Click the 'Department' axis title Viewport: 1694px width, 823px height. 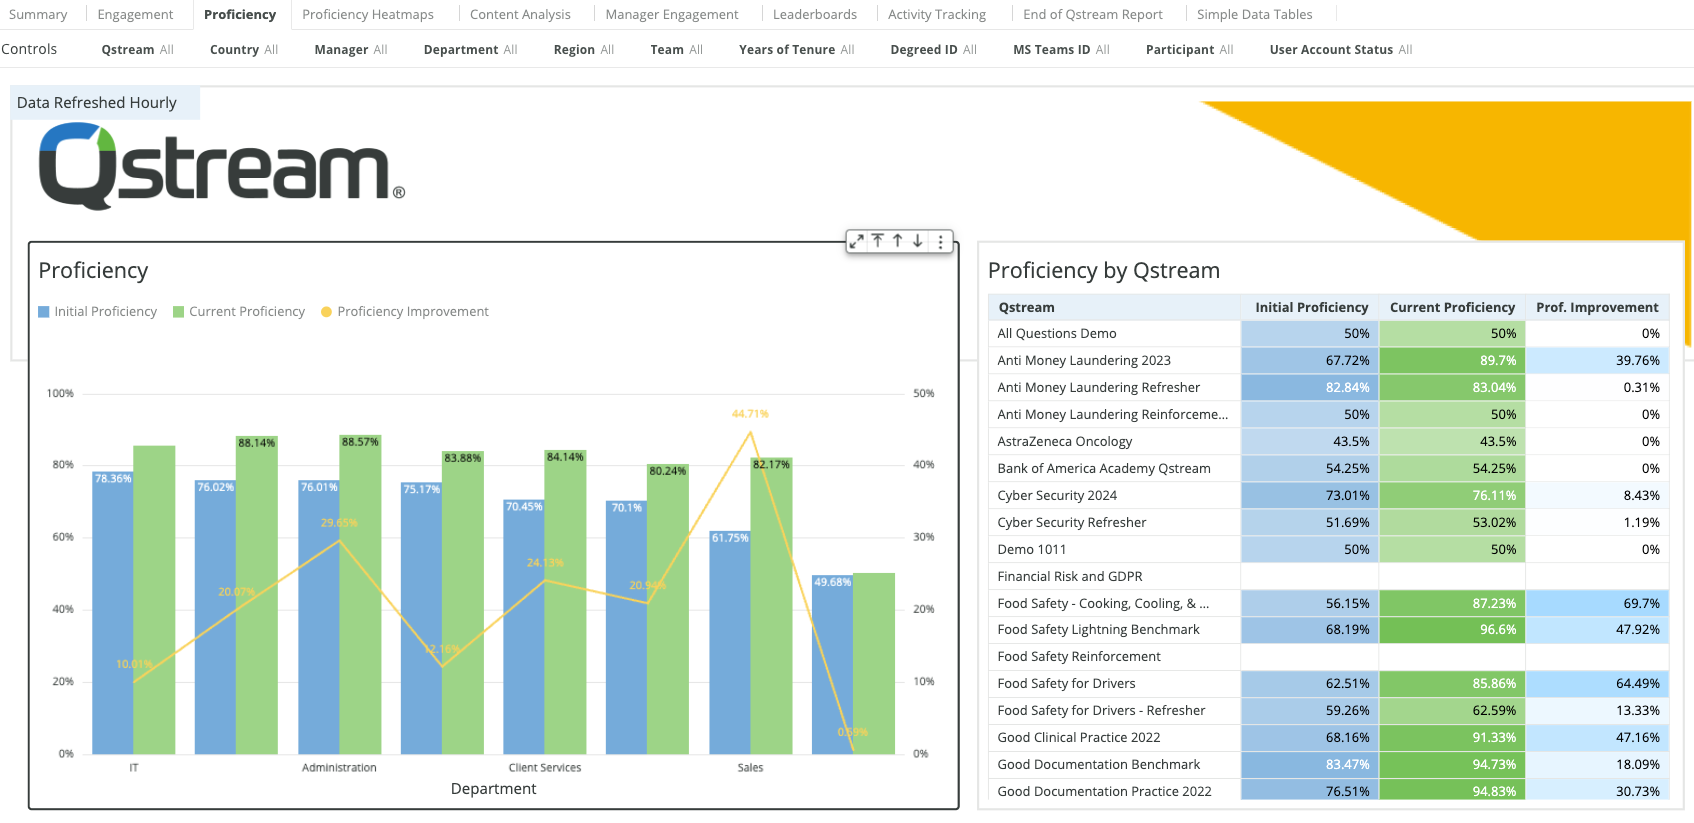[x=493, y=789]
